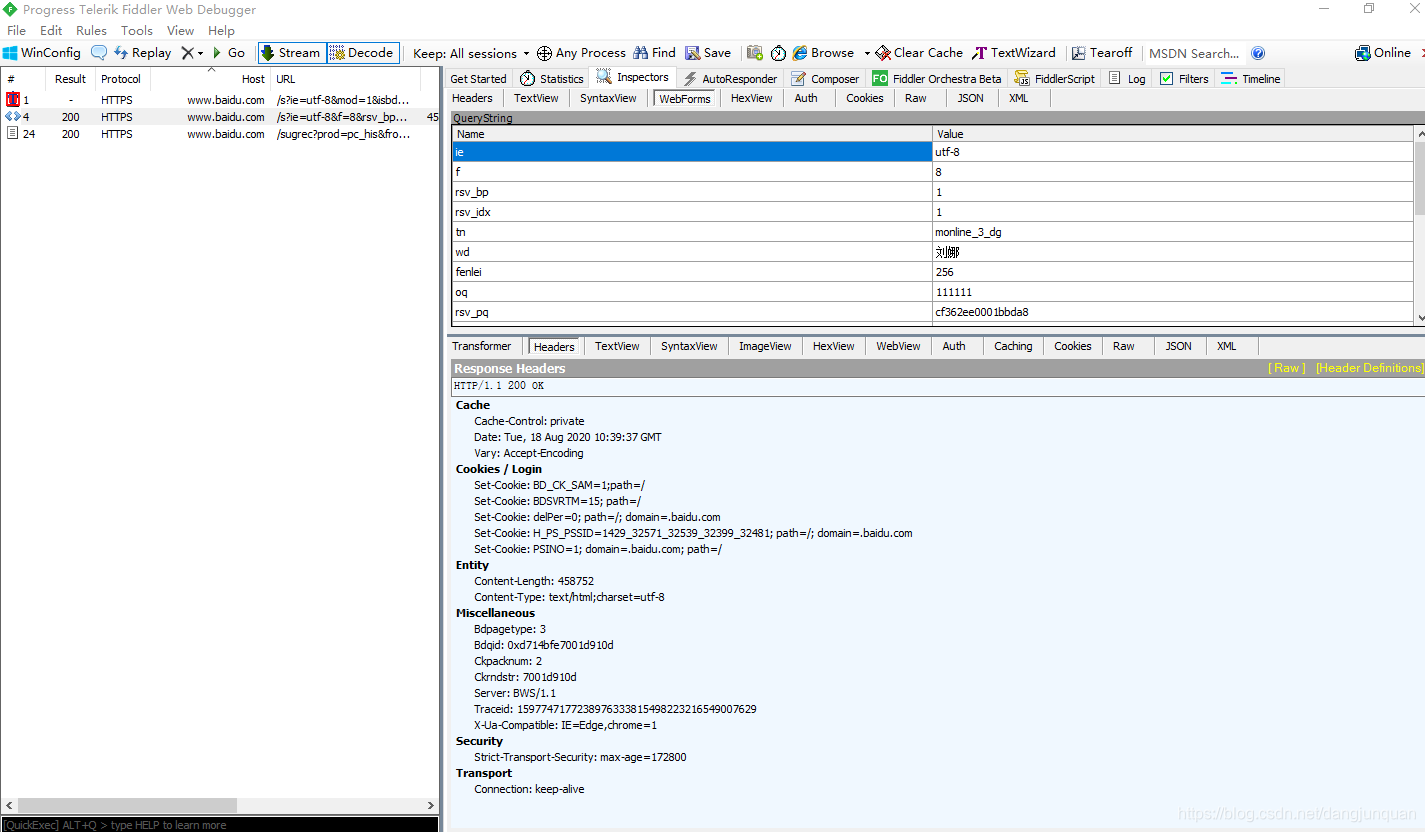Open the Composer tab
This screenshot has height=832, width=1425.
pos(825,79)
